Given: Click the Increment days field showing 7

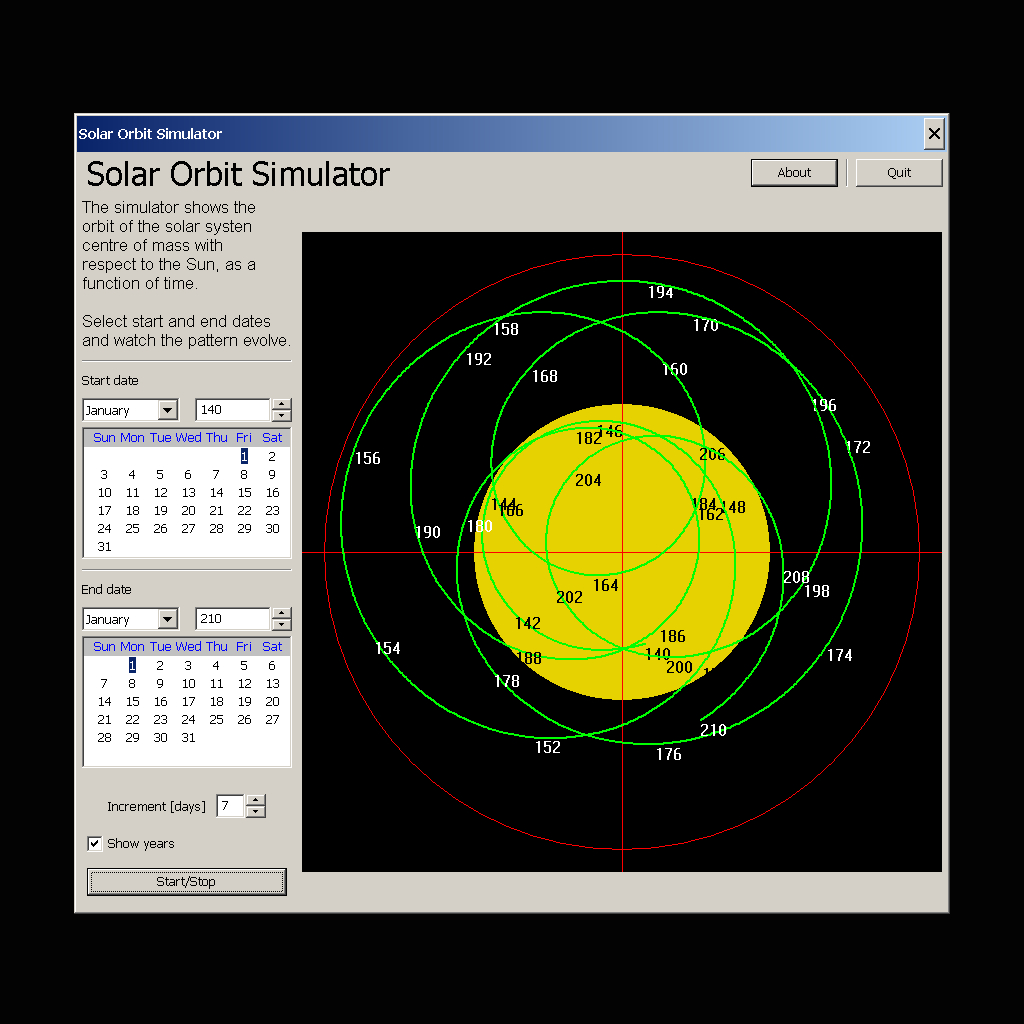Looking at the screenshot, I should (x=230, y=806).
